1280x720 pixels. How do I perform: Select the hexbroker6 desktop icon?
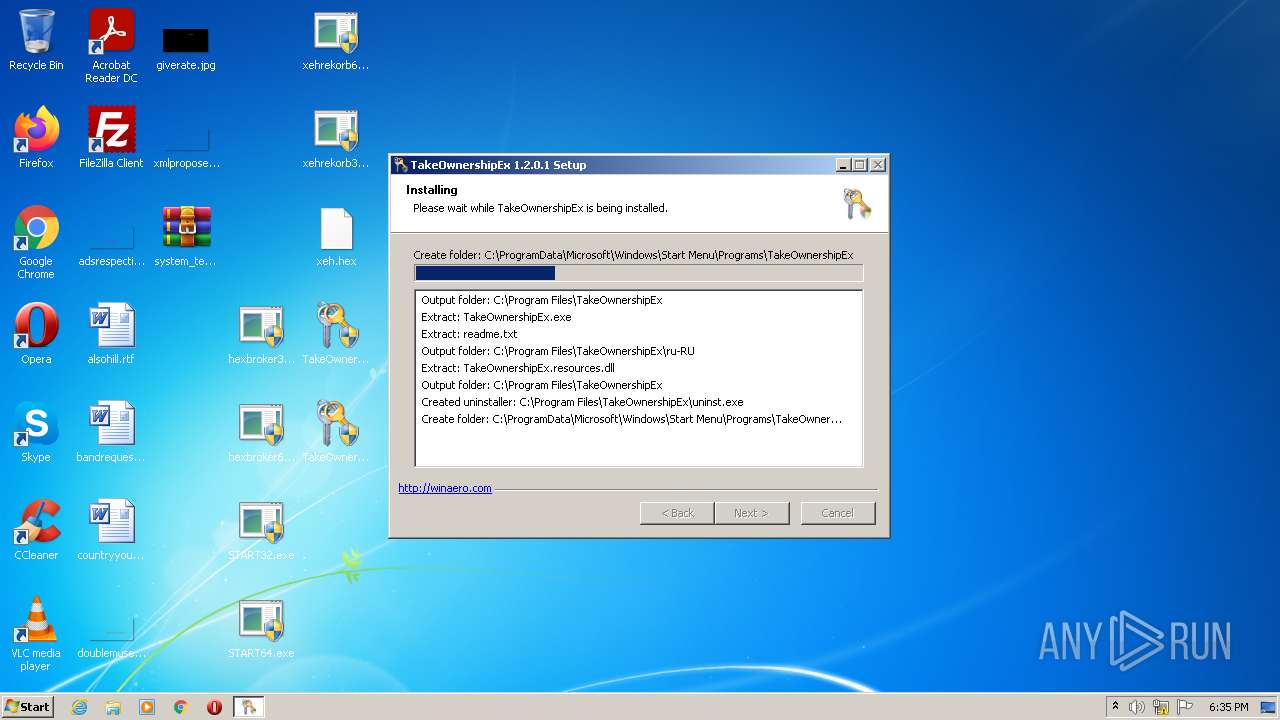tap(261, 432)
